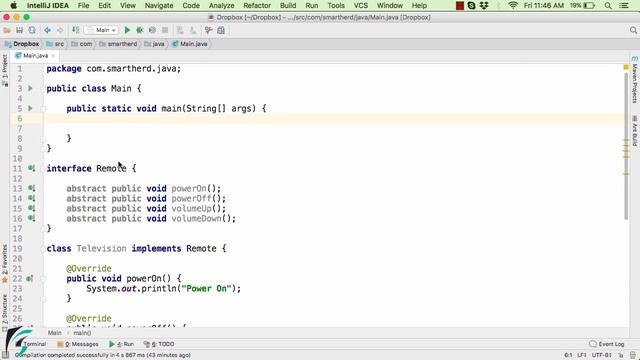Click fold end marker on line 8
The width and height of the screenshot is (640, 360).
tap(43, 139)
